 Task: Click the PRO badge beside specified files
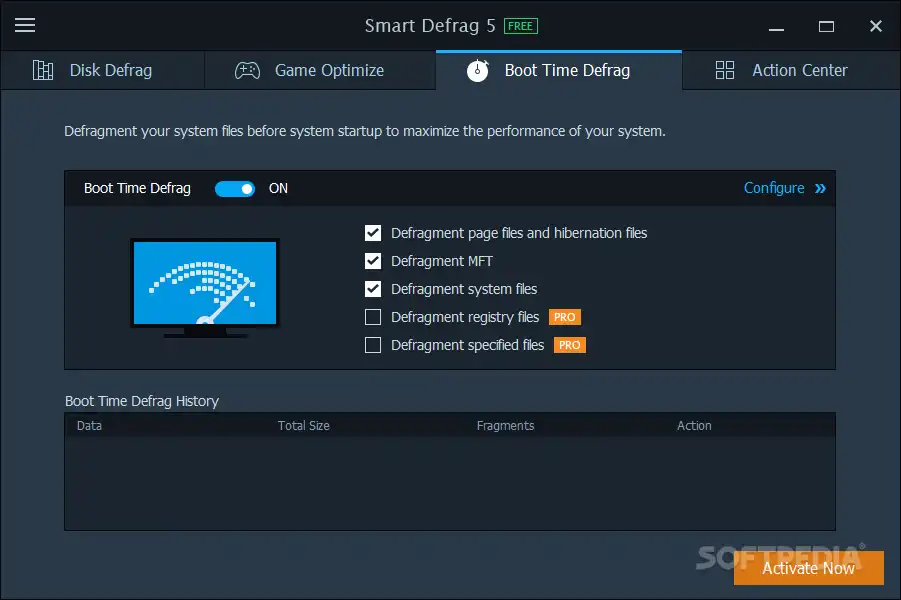click(570, 345)
